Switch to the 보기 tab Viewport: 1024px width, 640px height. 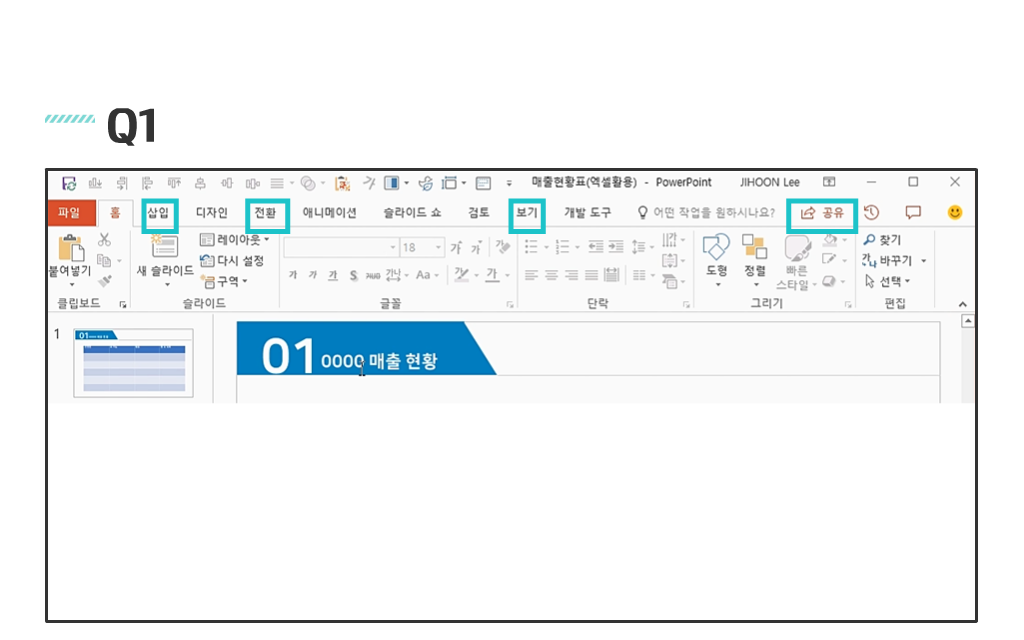pos(526,213)
